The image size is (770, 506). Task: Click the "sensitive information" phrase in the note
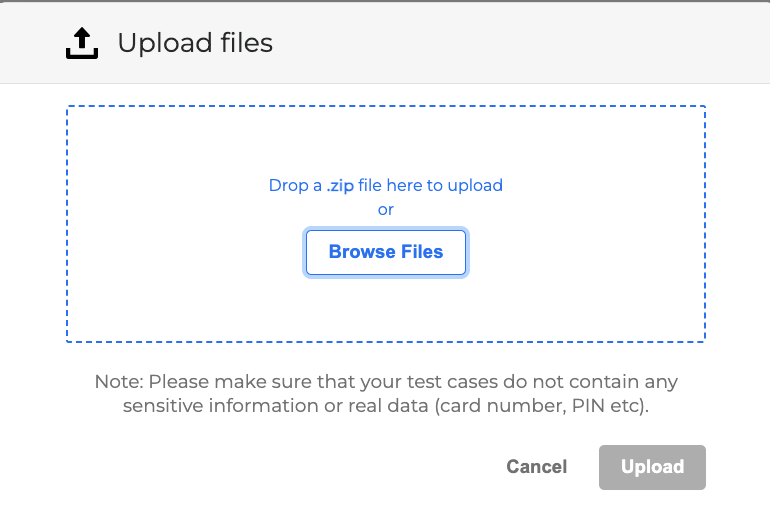point(213,406)
